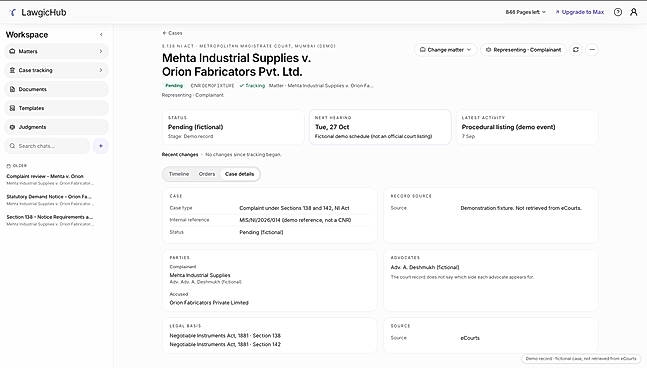
Task: Open Judgments in the sidebar
Action: pyautogui.click(x=56, y=127)
